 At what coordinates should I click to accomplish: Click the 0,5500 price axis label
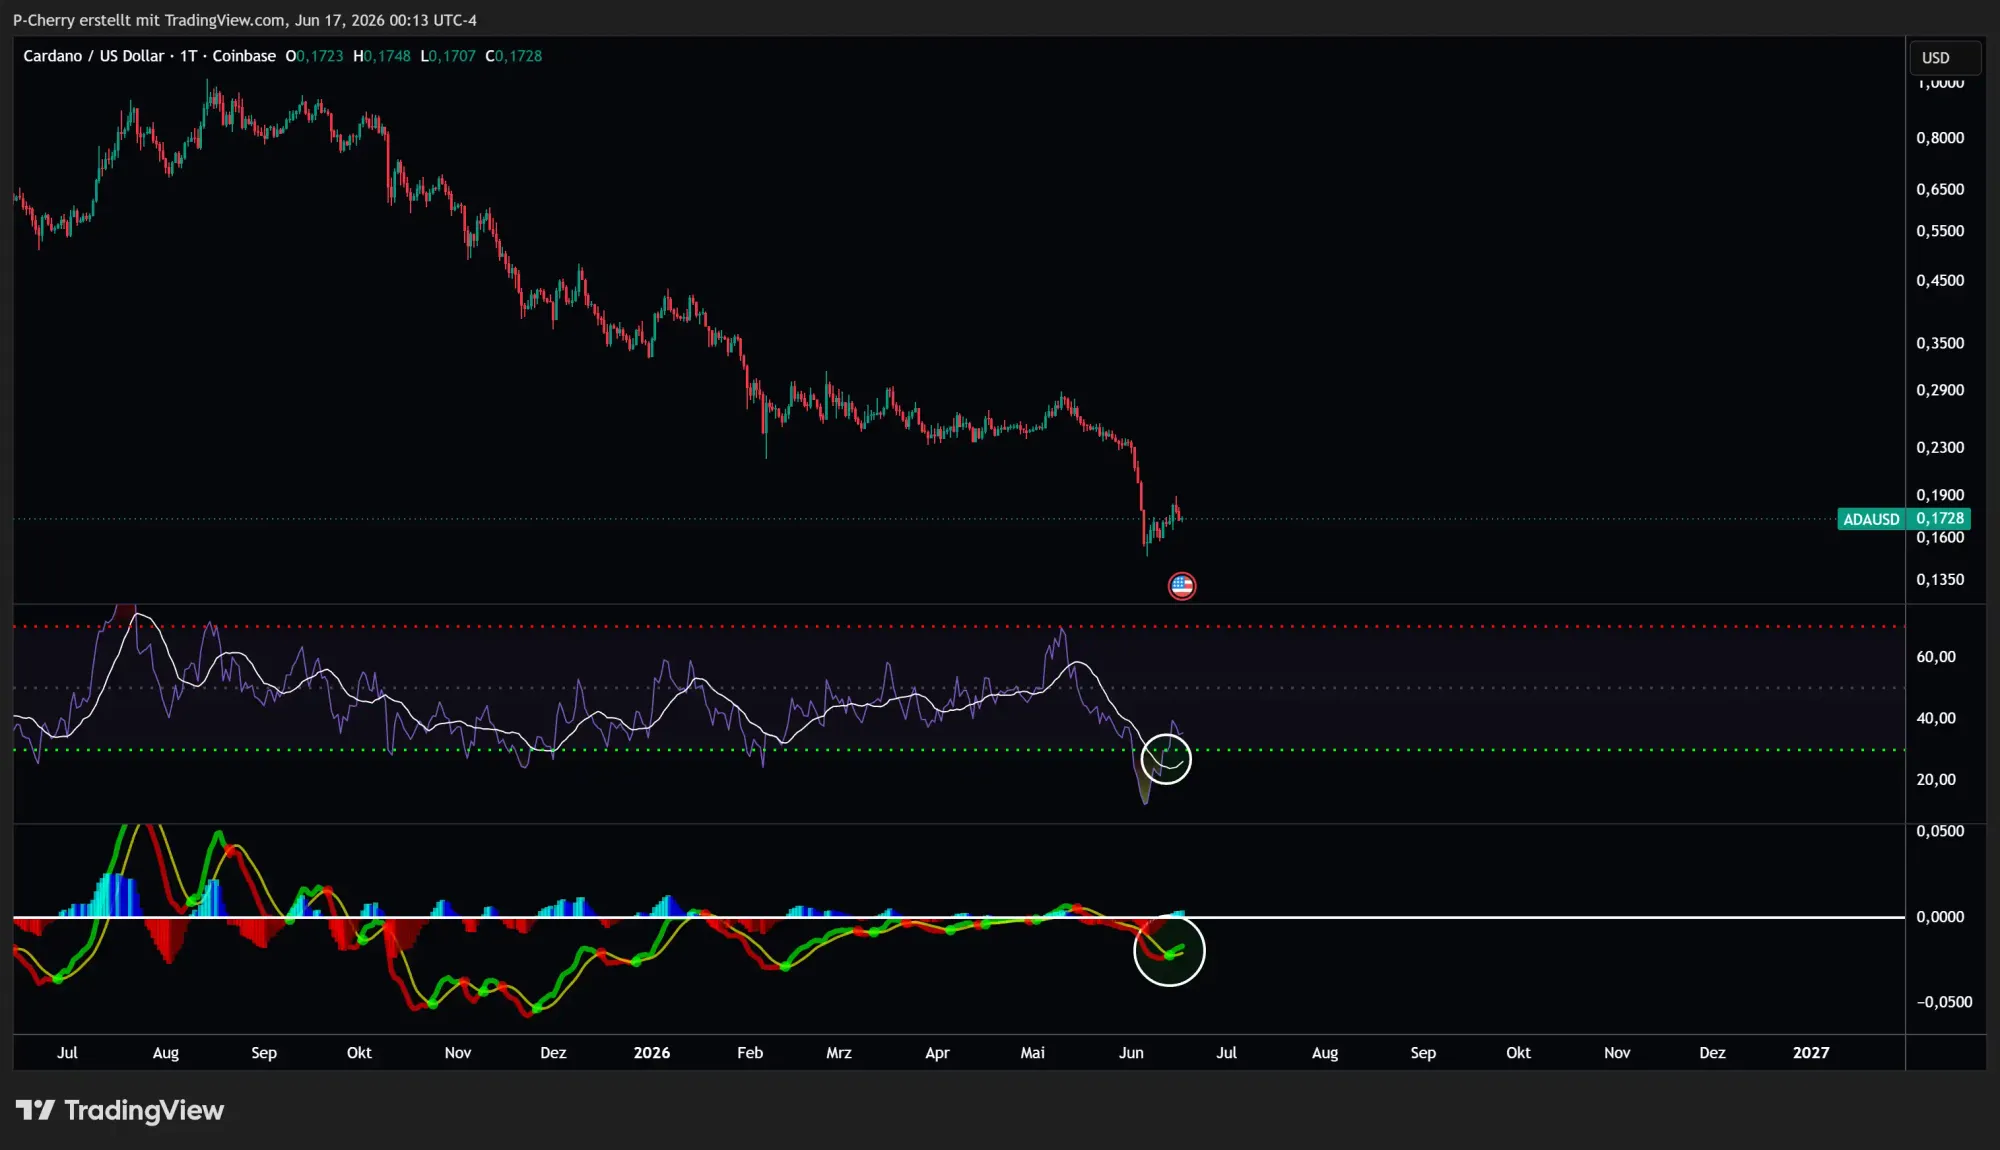1940,231
